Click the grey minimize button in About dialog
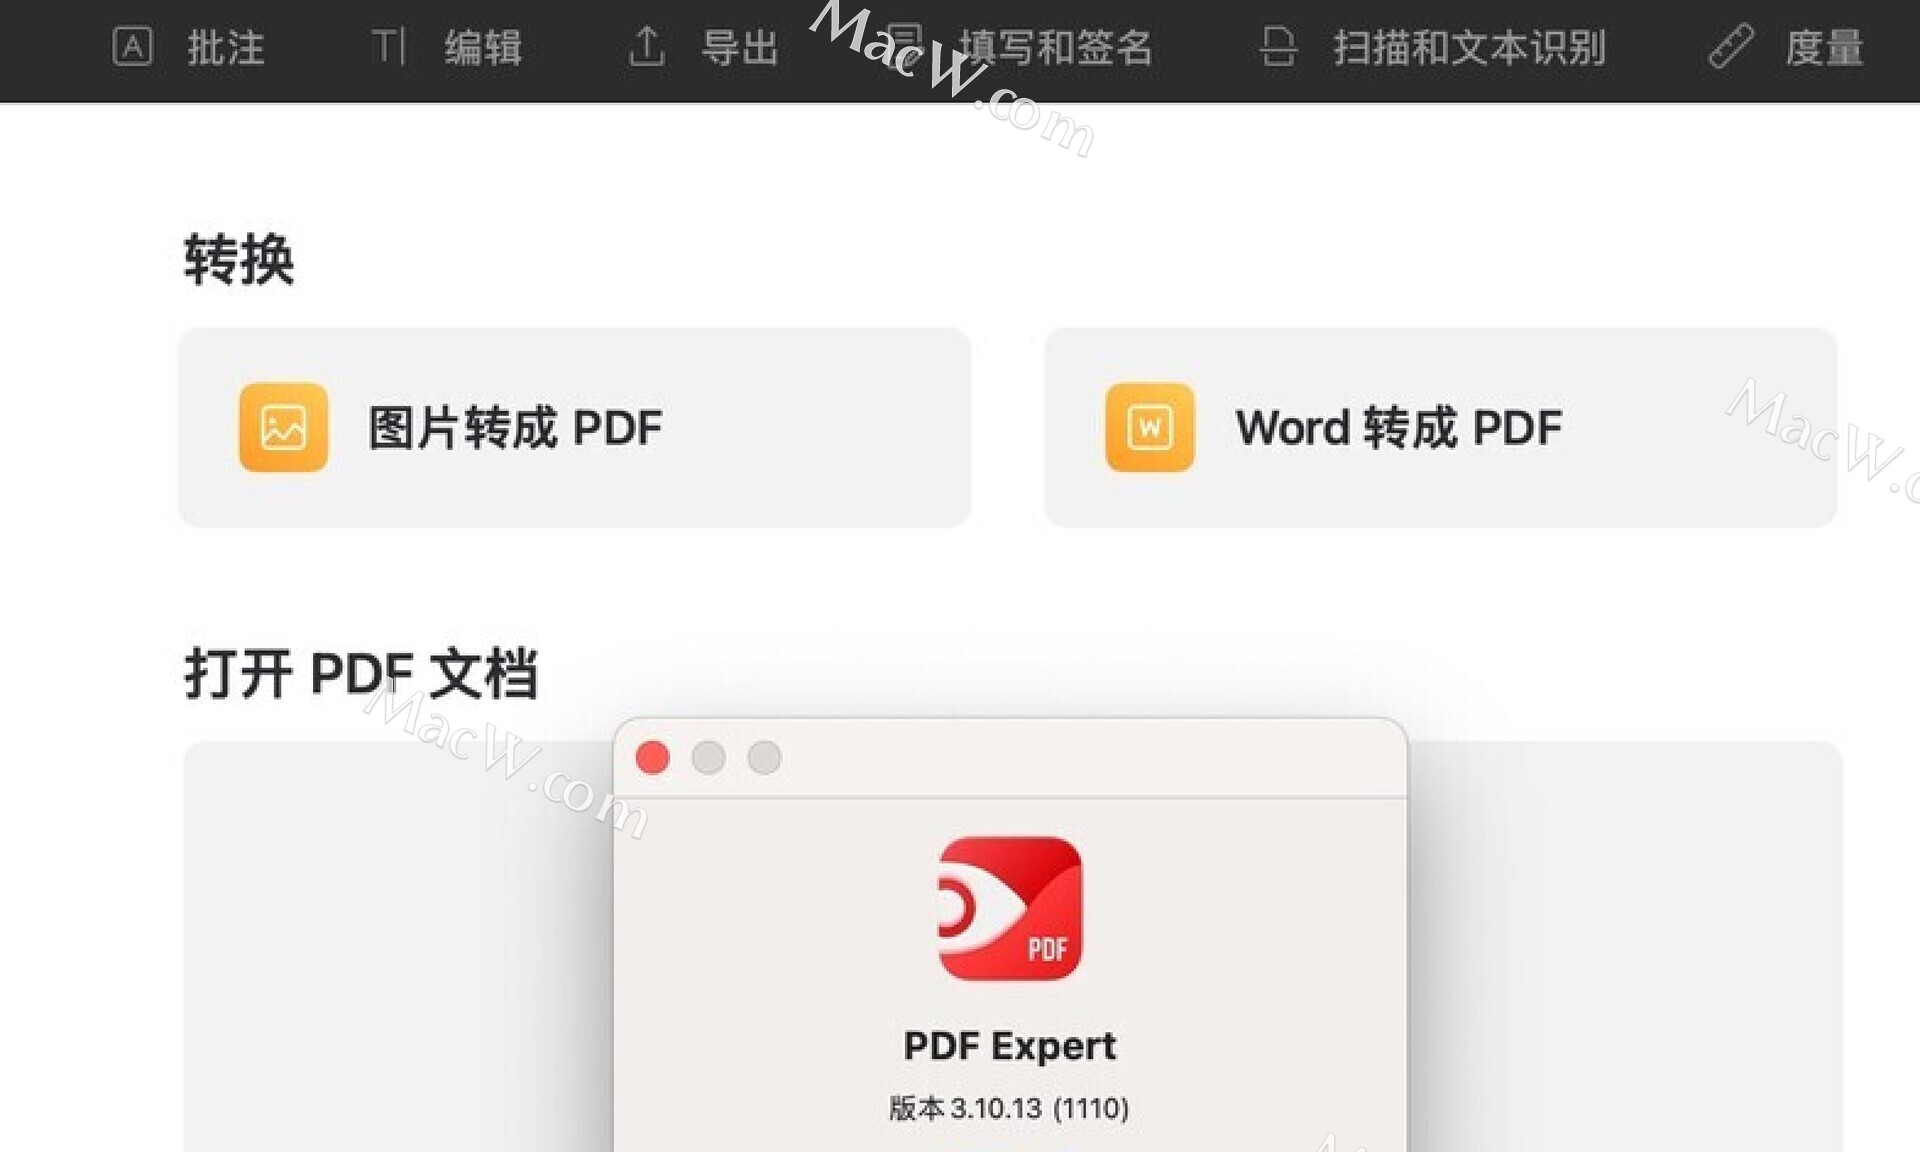Screen dimensions: 1920x1152 [708, 758]
